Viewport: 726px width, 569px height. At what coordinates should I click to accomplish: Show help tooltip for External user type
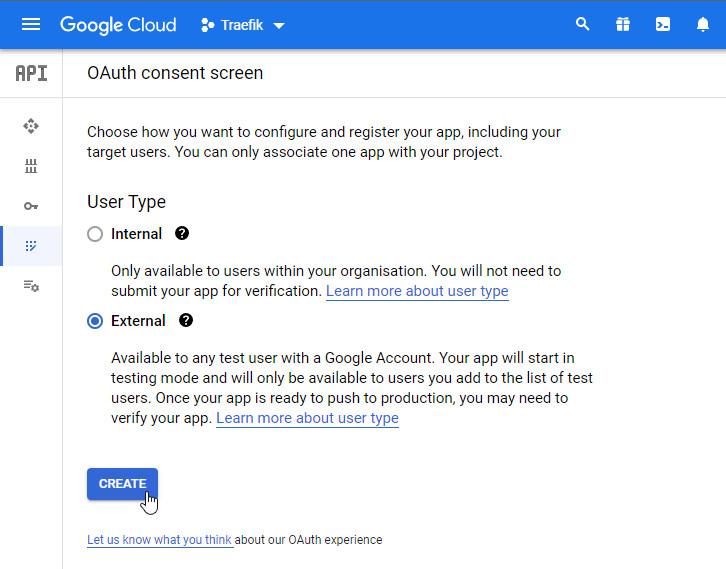[x=186, y=321]
